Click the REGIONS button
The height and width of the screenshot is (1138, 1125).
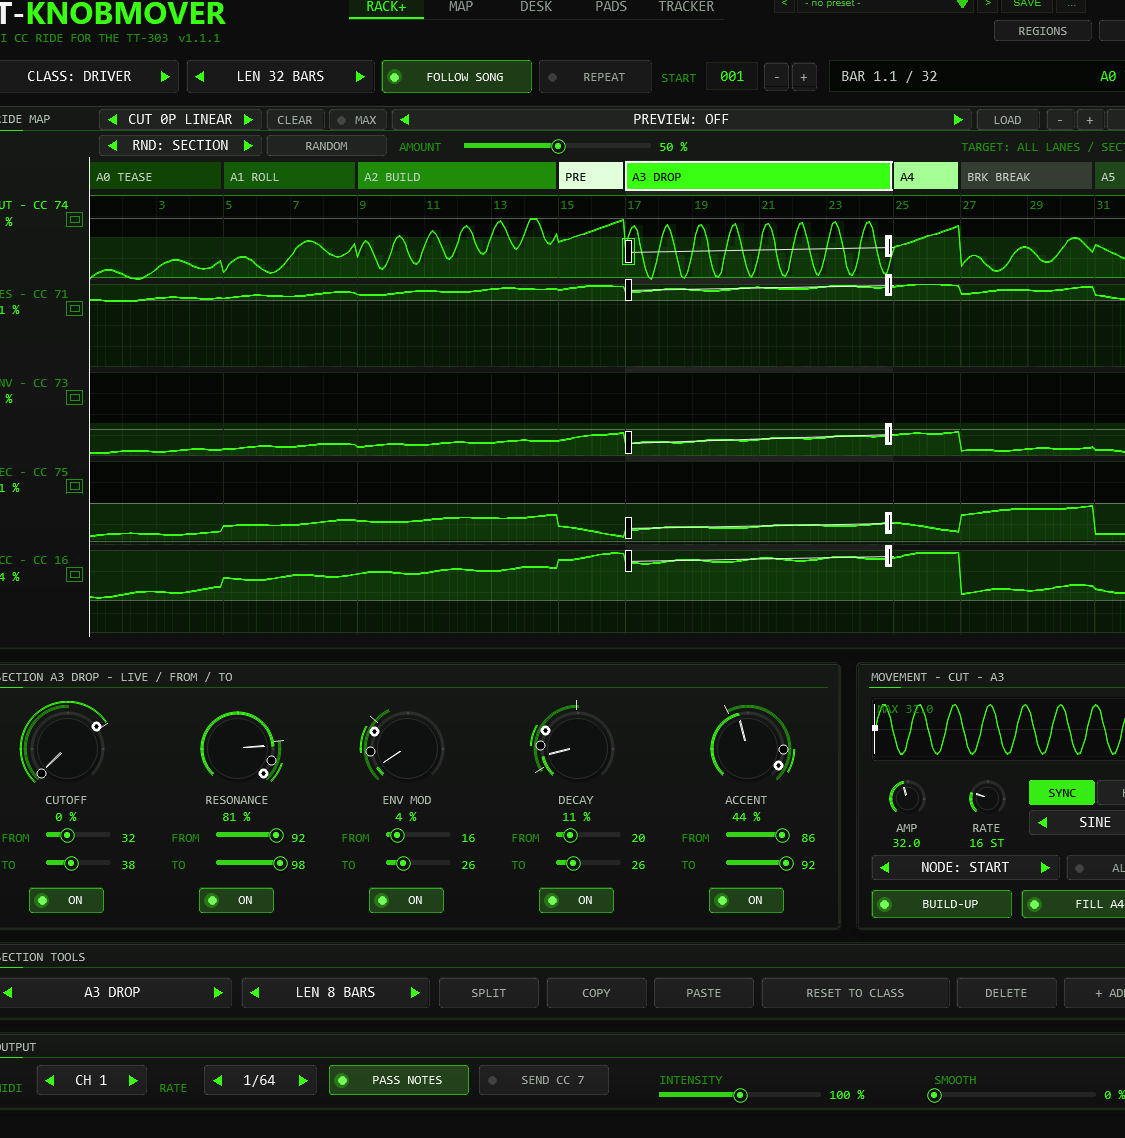[x=1042, y=31]
